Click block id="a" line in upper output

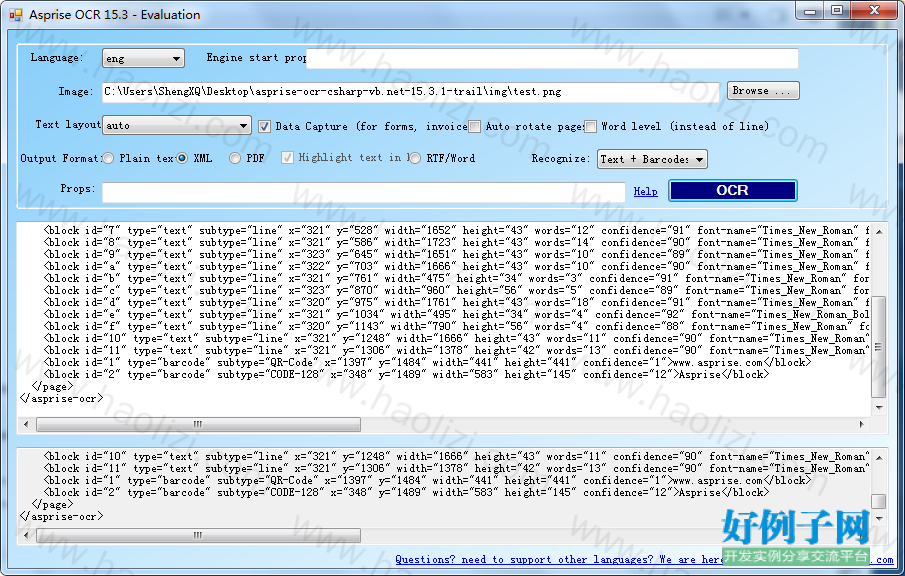click(x=456, y=267)
